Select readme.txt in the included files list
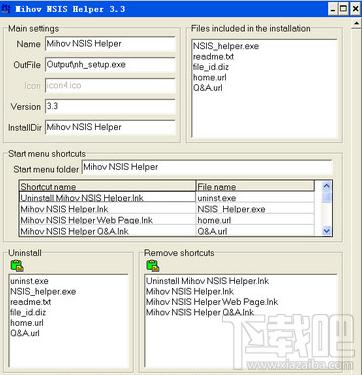This screenshot has height=375, width=362. [x=213, y=56]
